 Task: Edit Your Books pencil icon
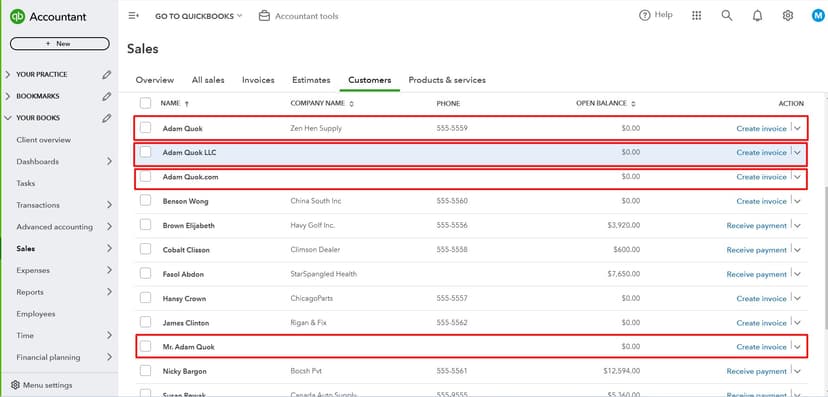point(107,118)
